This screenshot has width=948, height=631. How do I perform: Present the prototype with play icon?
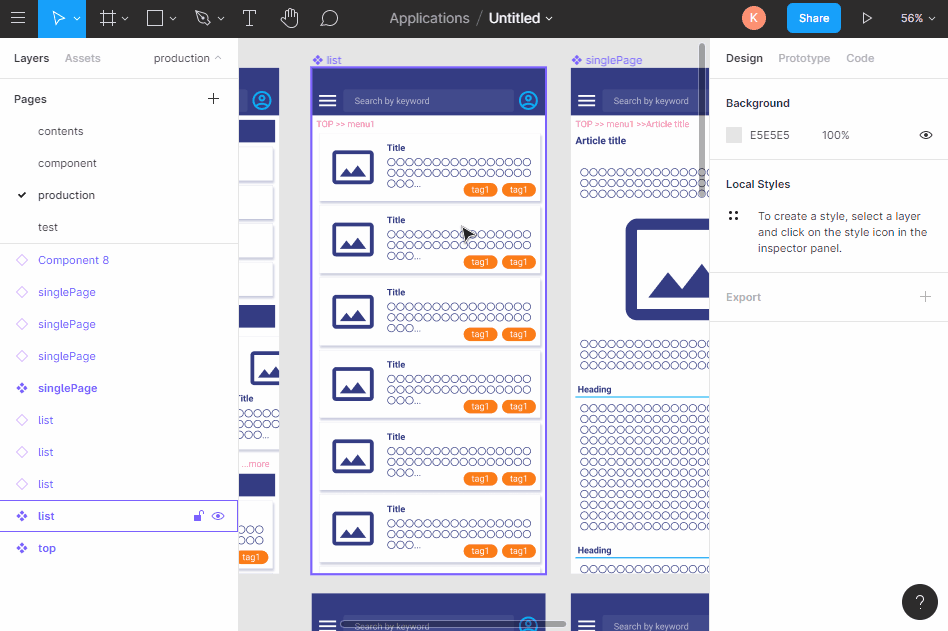point(866,18)
